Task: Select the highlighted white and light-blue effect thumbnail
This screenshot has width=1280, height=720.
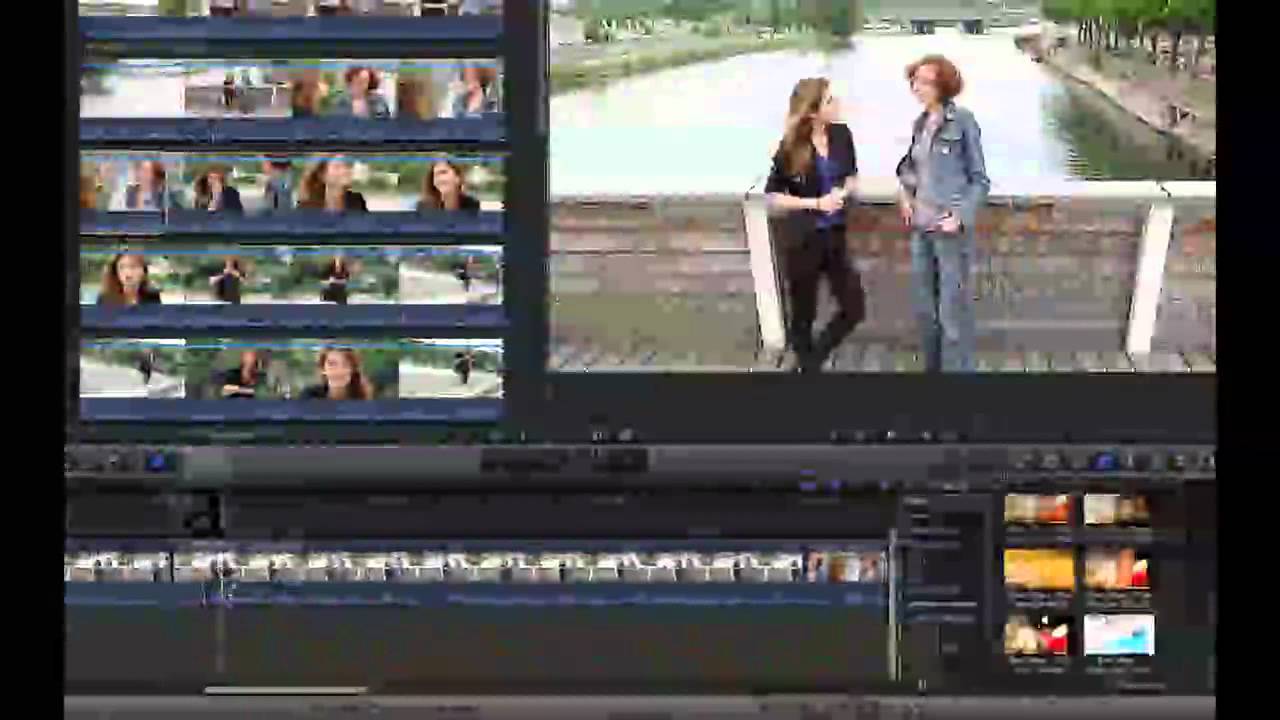Action: pos(1118,634)
